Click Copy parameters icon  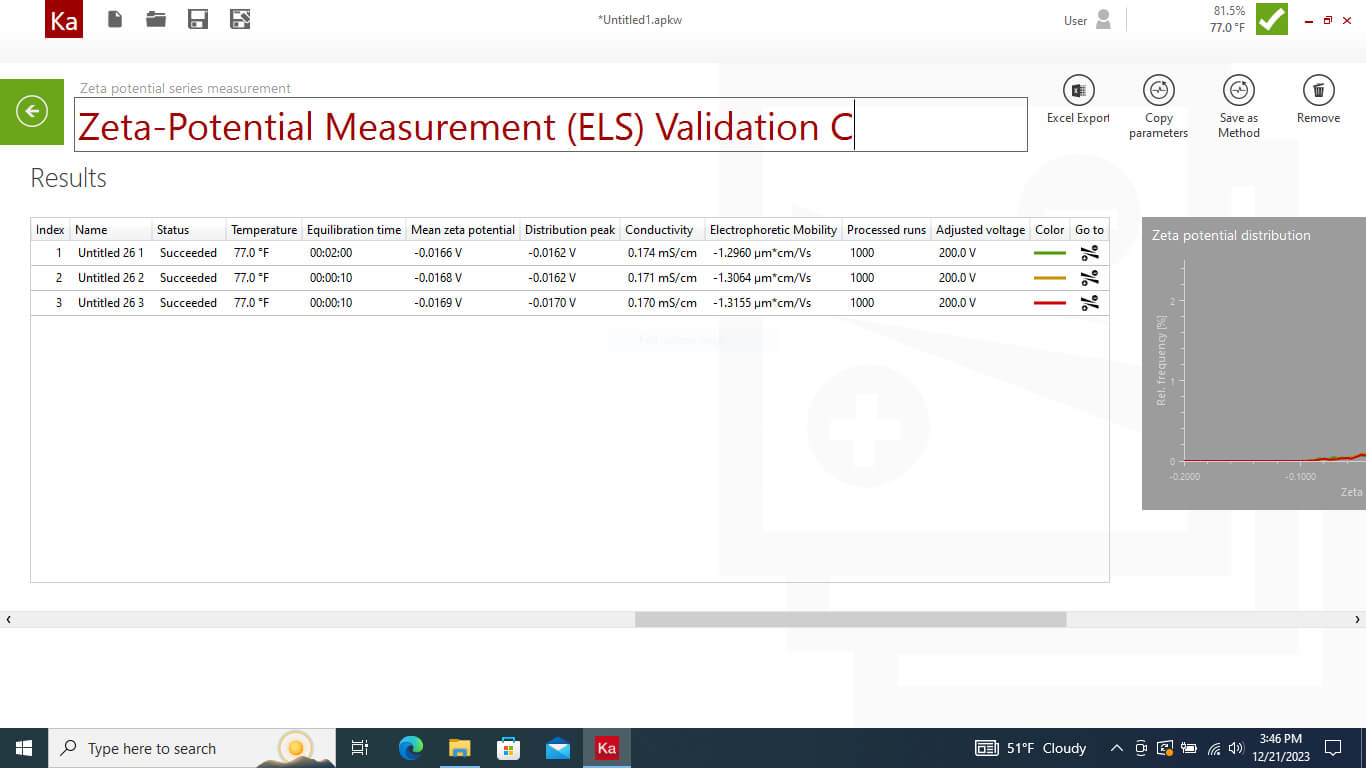point(1158,92)
